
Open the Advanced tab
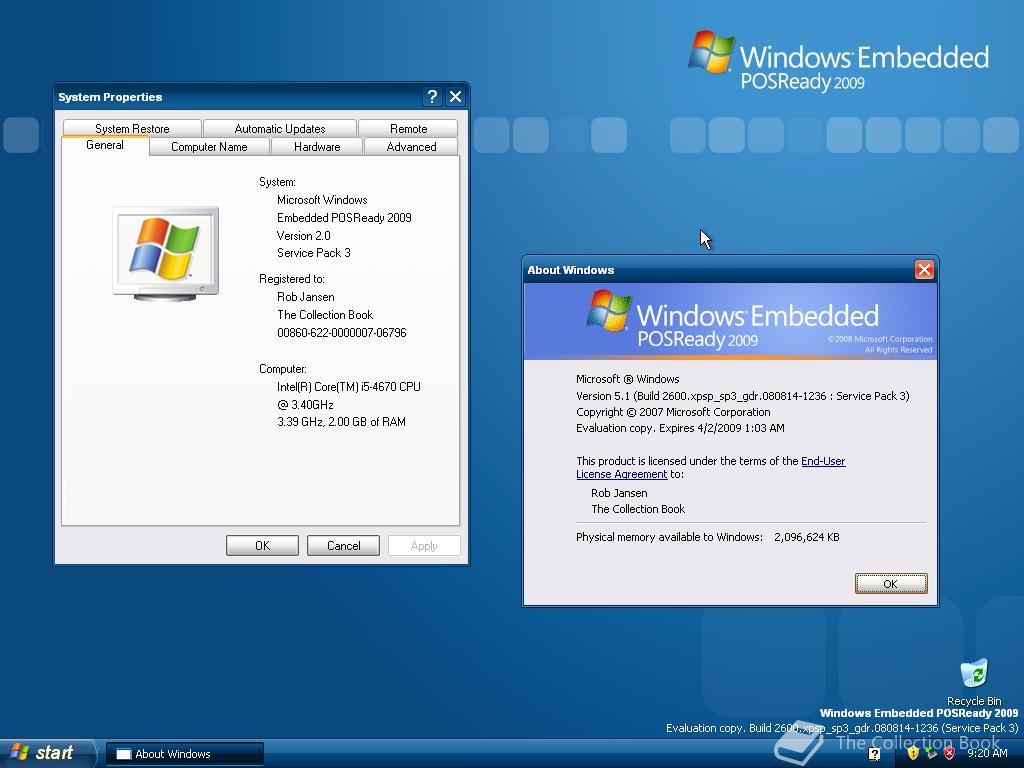click(411, 147)
